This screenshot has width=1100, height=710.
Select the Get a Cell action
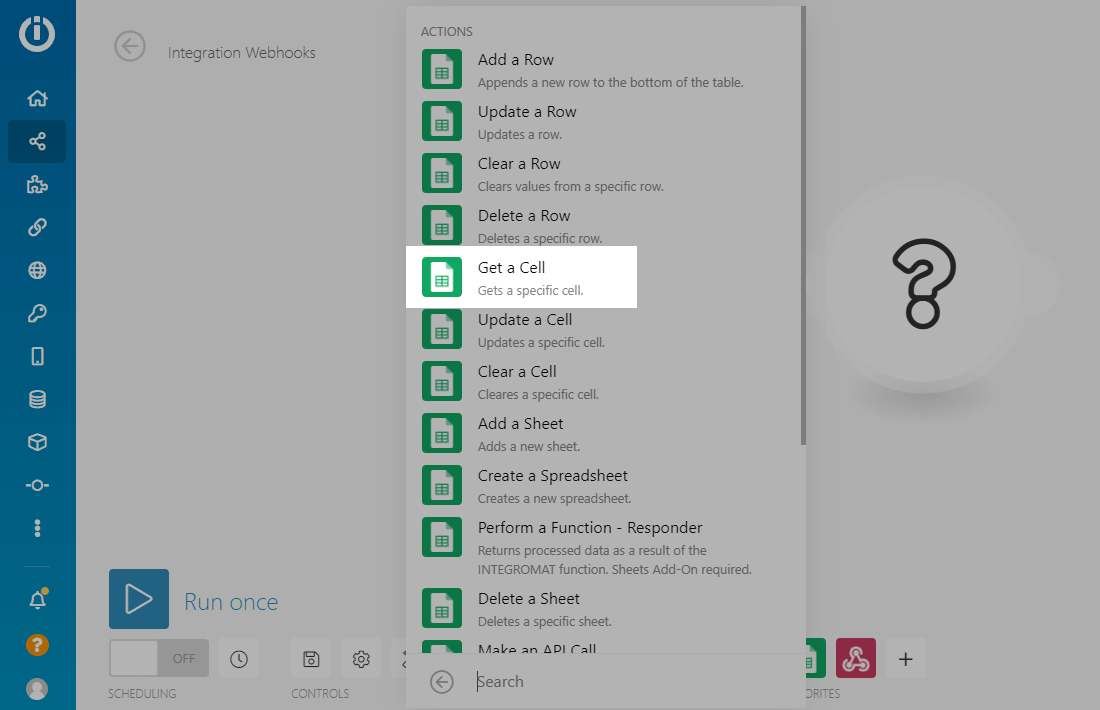[521, 277]
